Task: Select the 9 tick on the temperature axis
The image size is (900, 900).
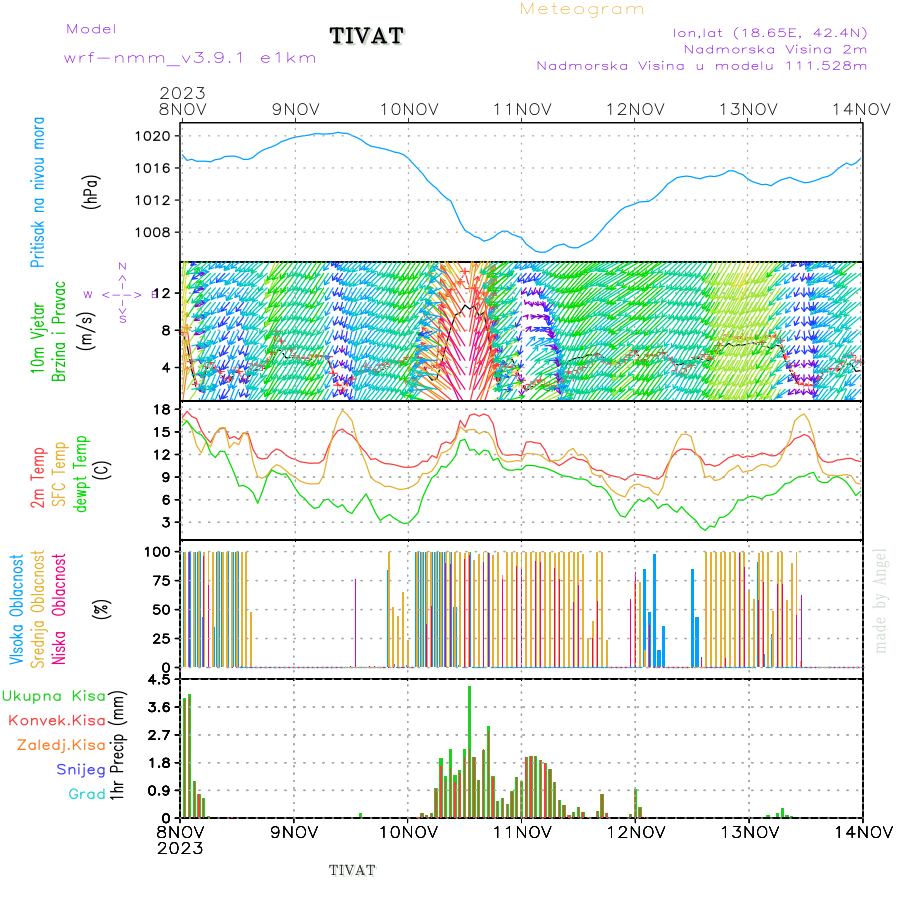Action: pyautogui.click(x=166, y=478)
